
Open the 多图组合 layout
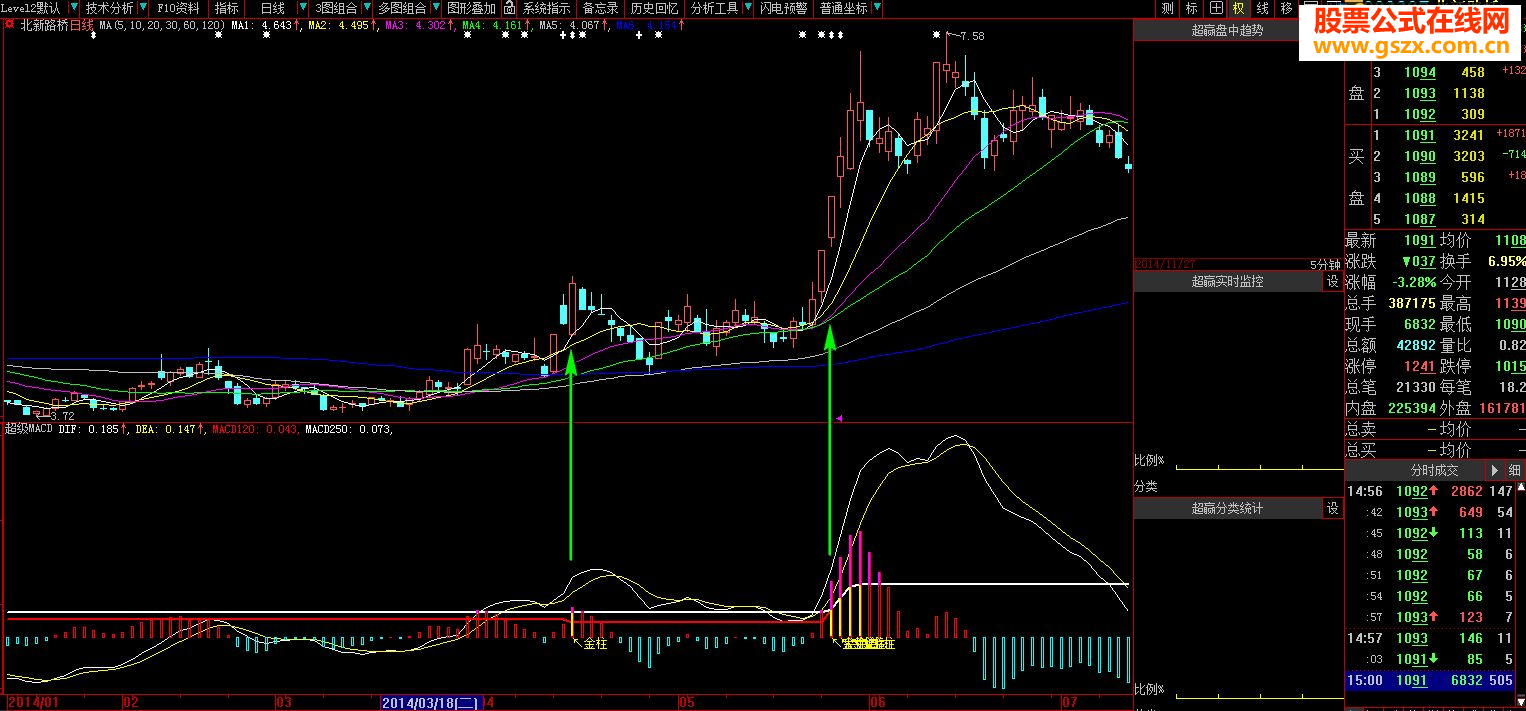coord(402,8)
